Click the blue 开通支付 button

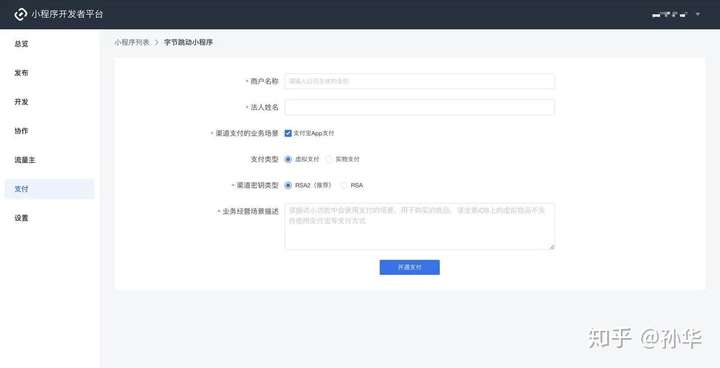pyautogui.click(x=410, y=267)
